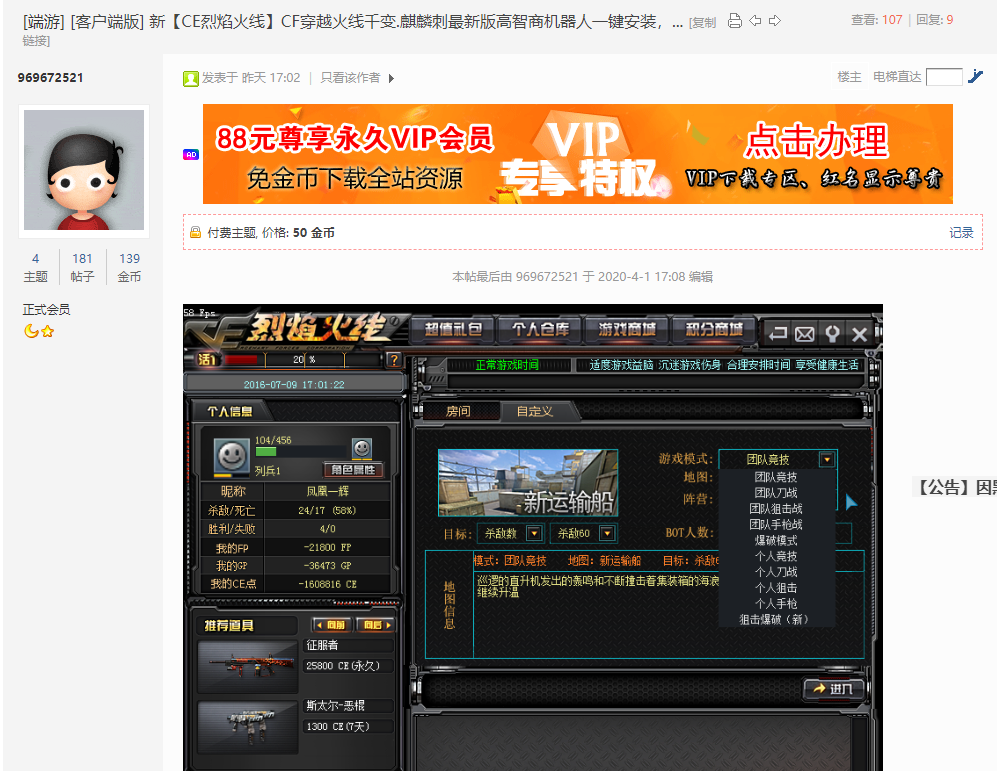This screenshot has height=771, width=997.
Task: Click the small rank badge icon beside 104/456
Action: pyautogui.click(x=362, y=448)
